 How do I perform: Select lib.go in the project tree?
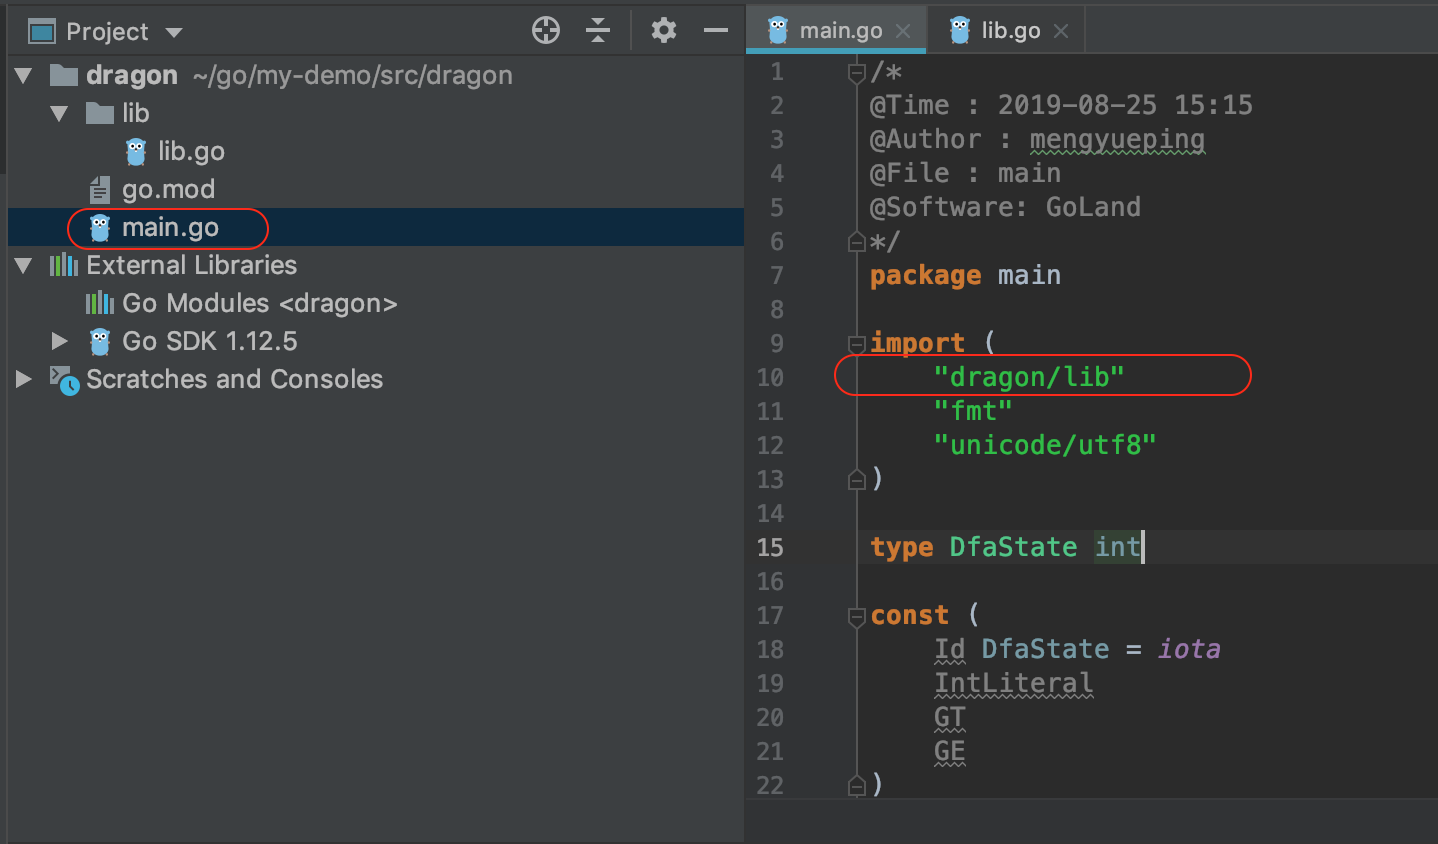(191, 151)
